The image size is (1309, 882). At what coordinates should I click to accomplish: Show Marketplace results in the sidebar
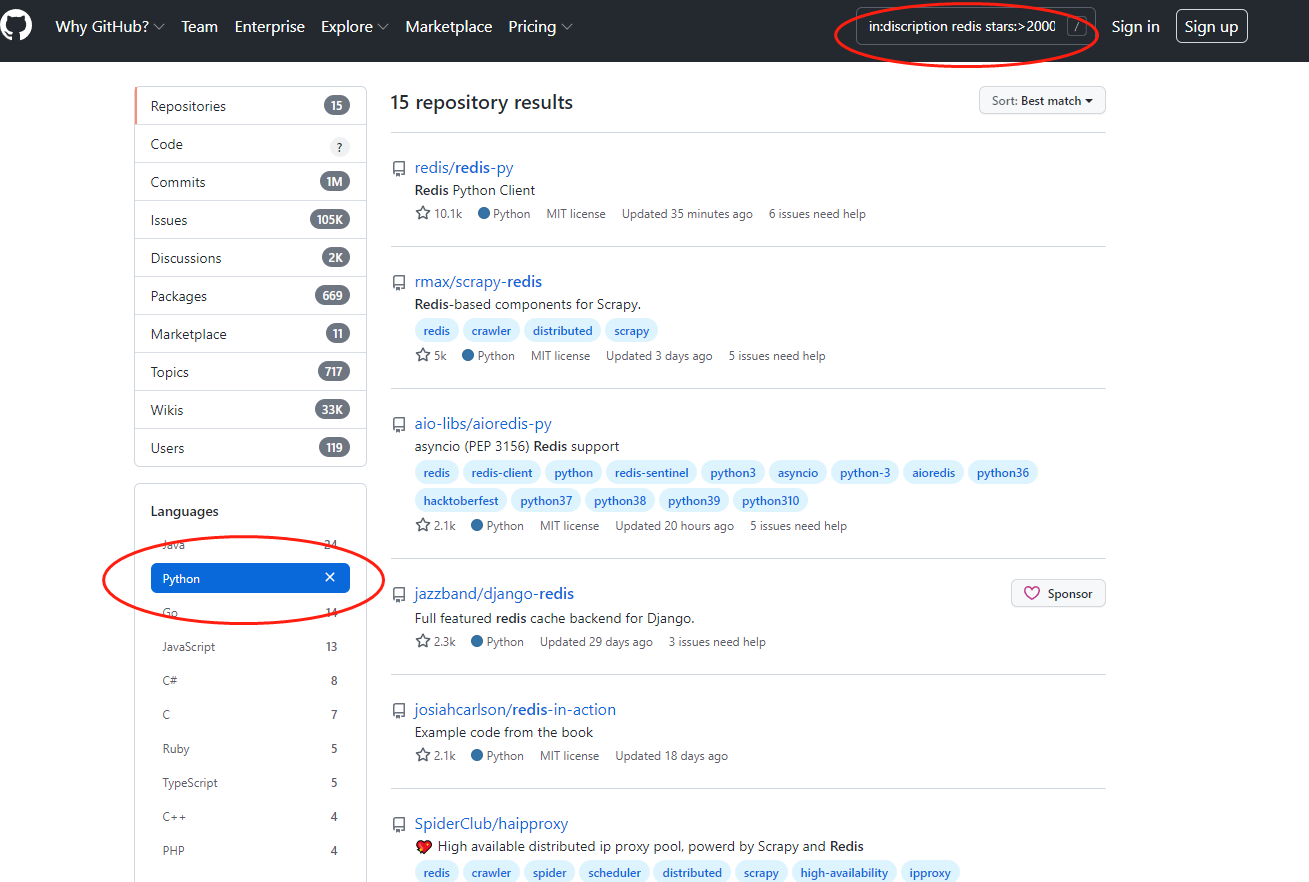click(x=250, y=334)
